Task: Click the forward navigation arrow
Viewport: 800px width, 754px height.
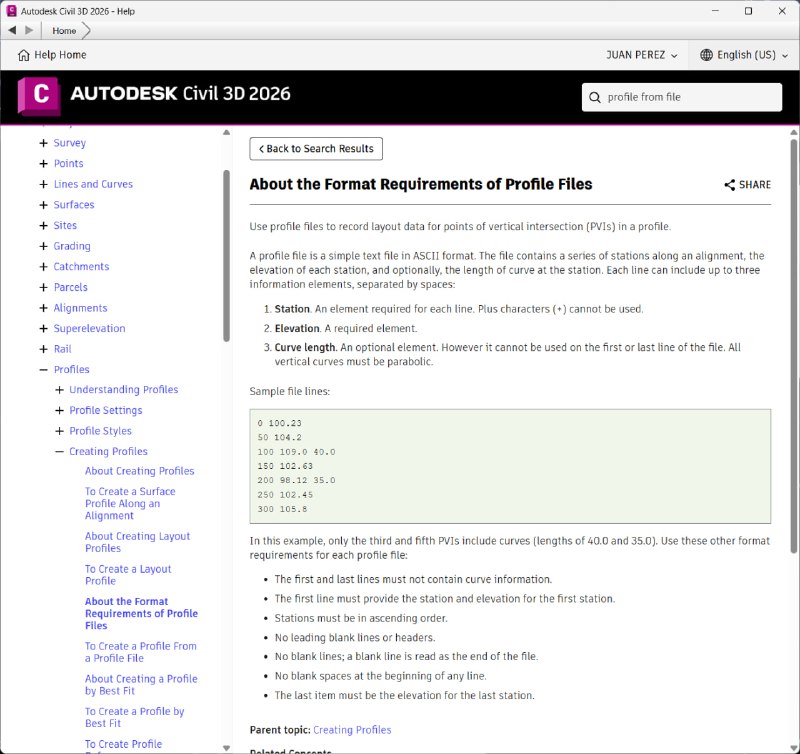Action: pyautogui.click(x=29, y=31)
